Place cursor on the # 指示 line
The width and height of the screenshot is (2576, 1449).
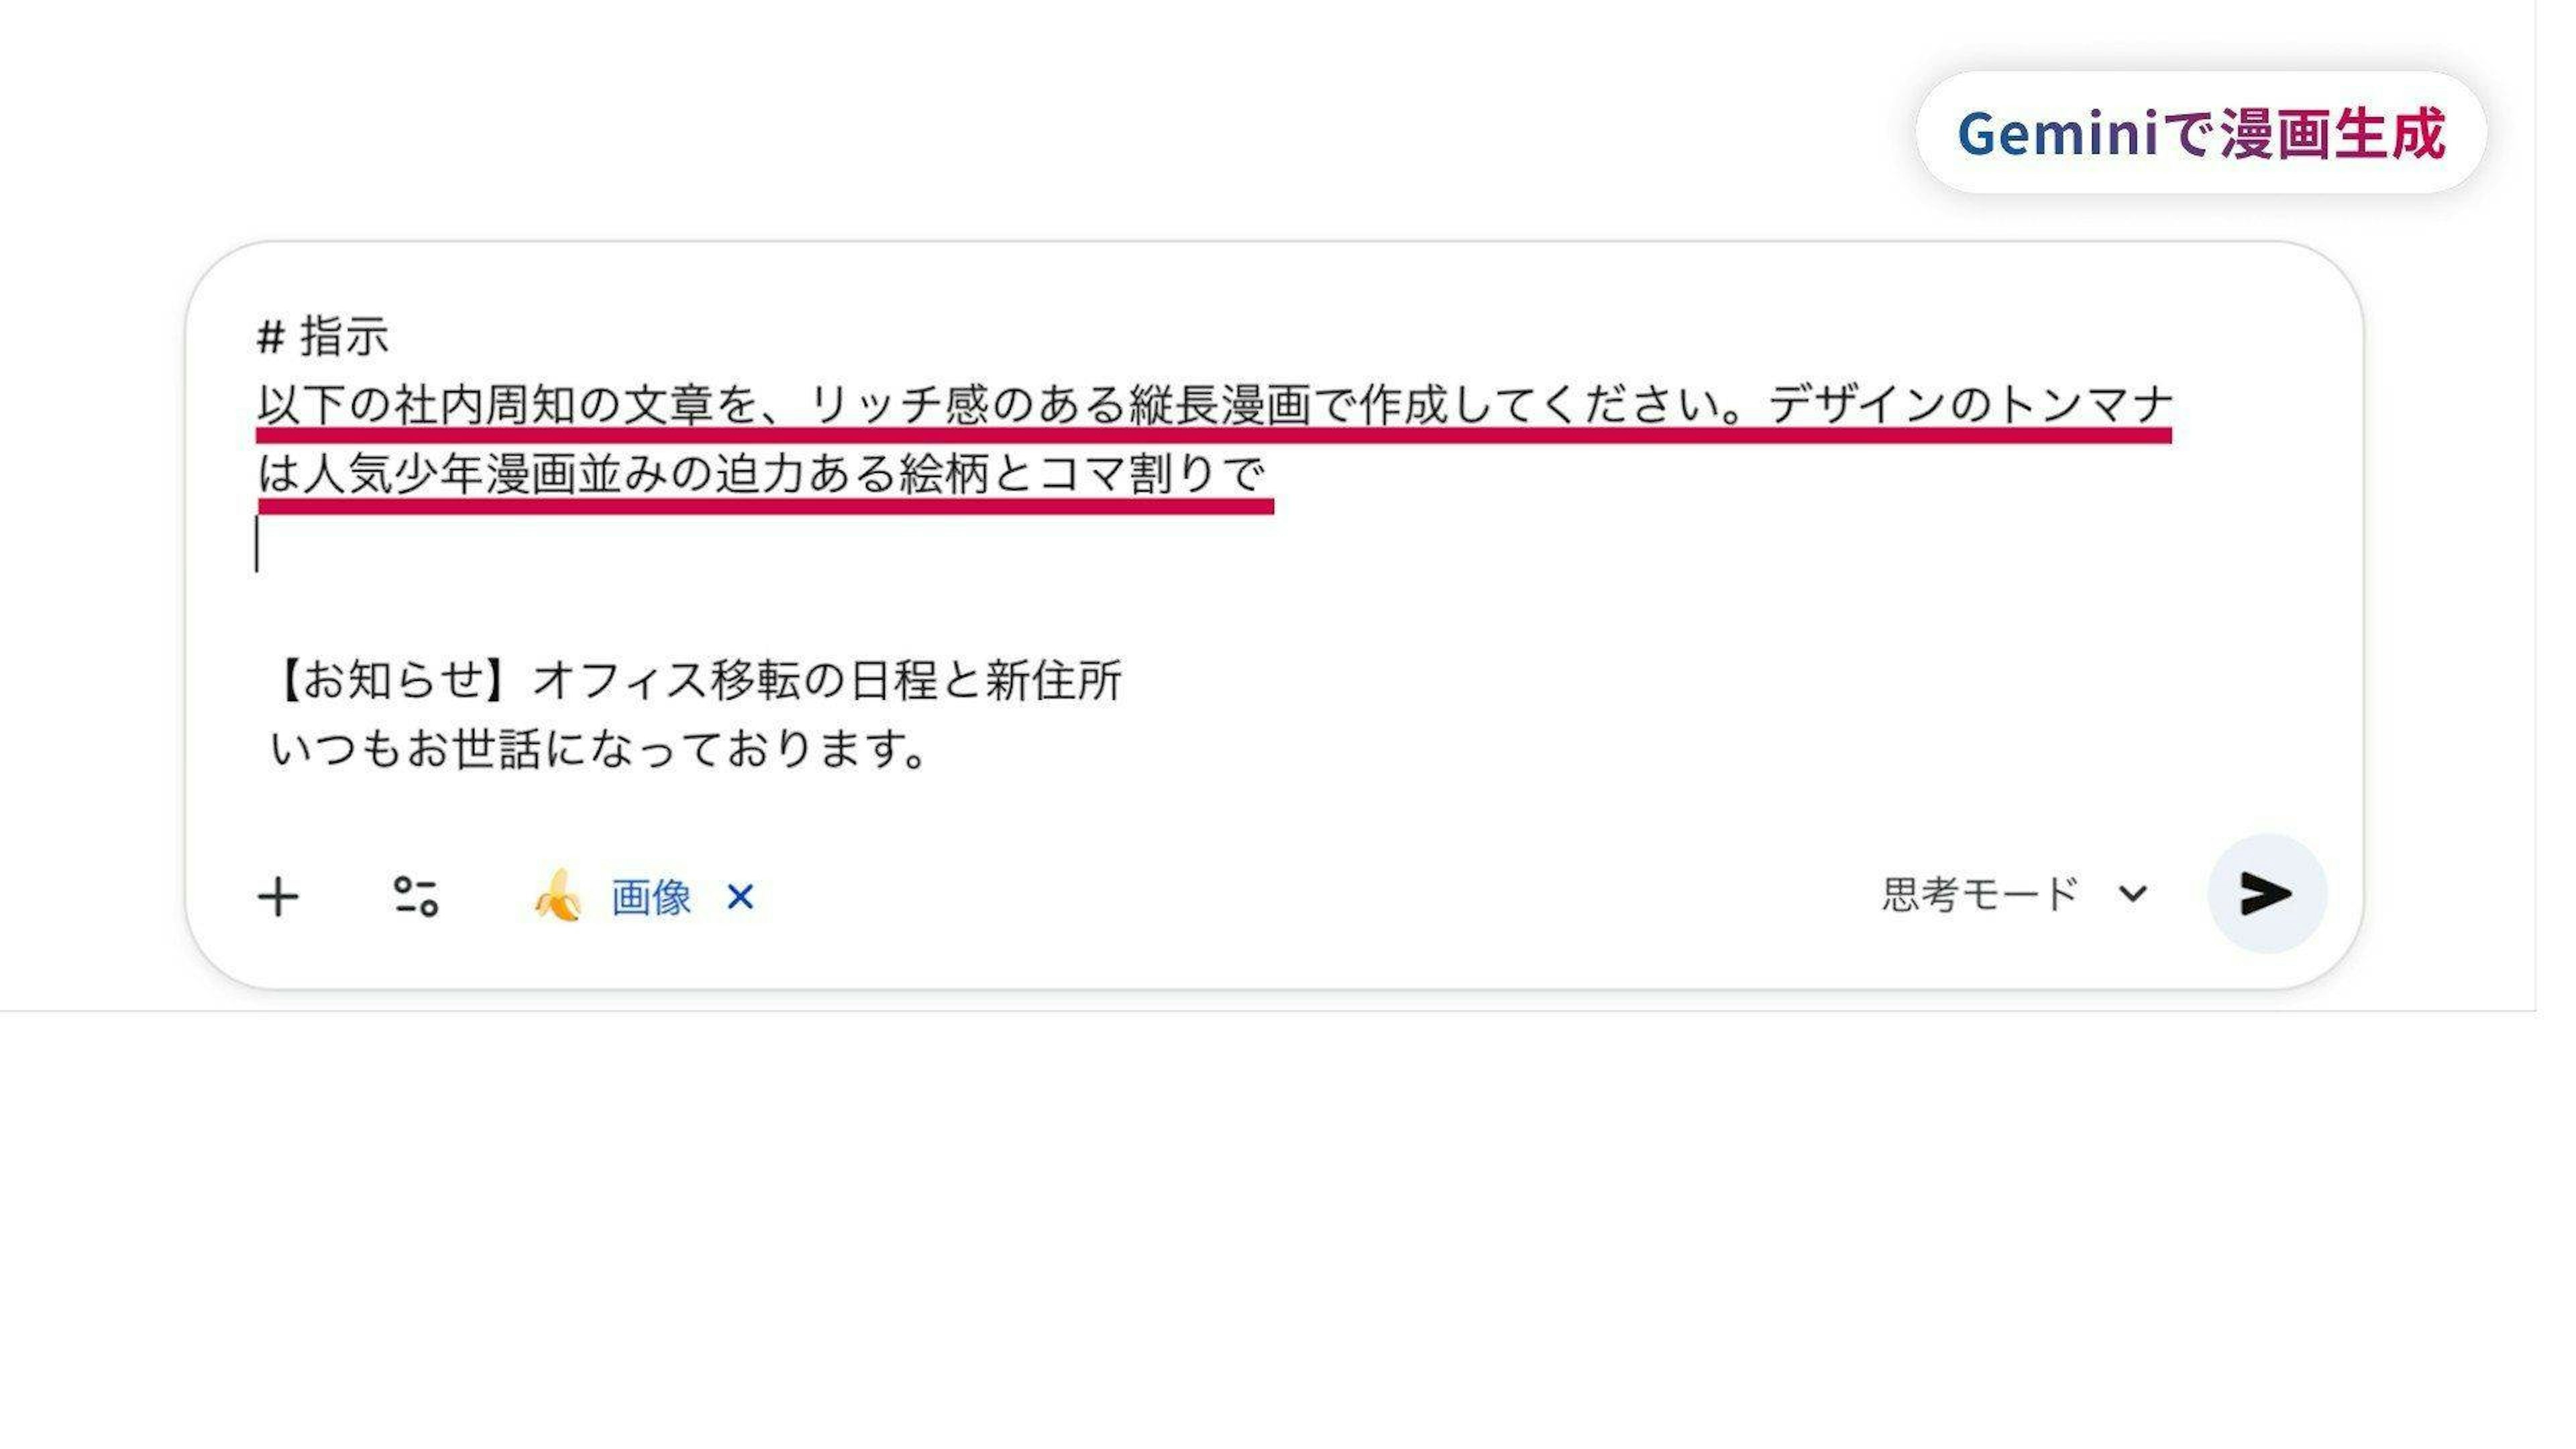323,336
